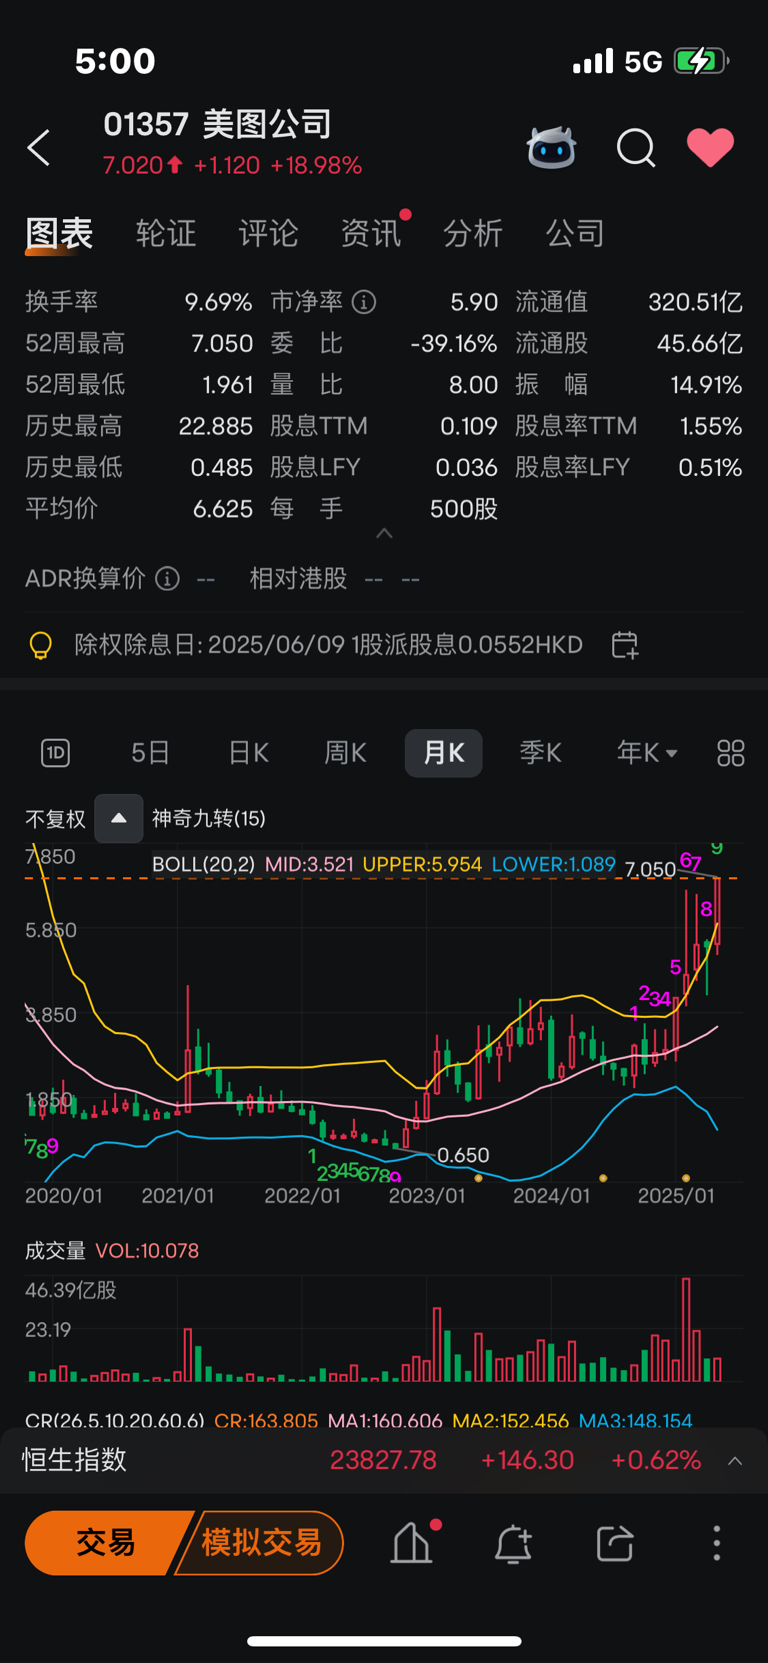Tap the 7.050 high price marker
768x1663 pixels.
[x=651, y=869]
